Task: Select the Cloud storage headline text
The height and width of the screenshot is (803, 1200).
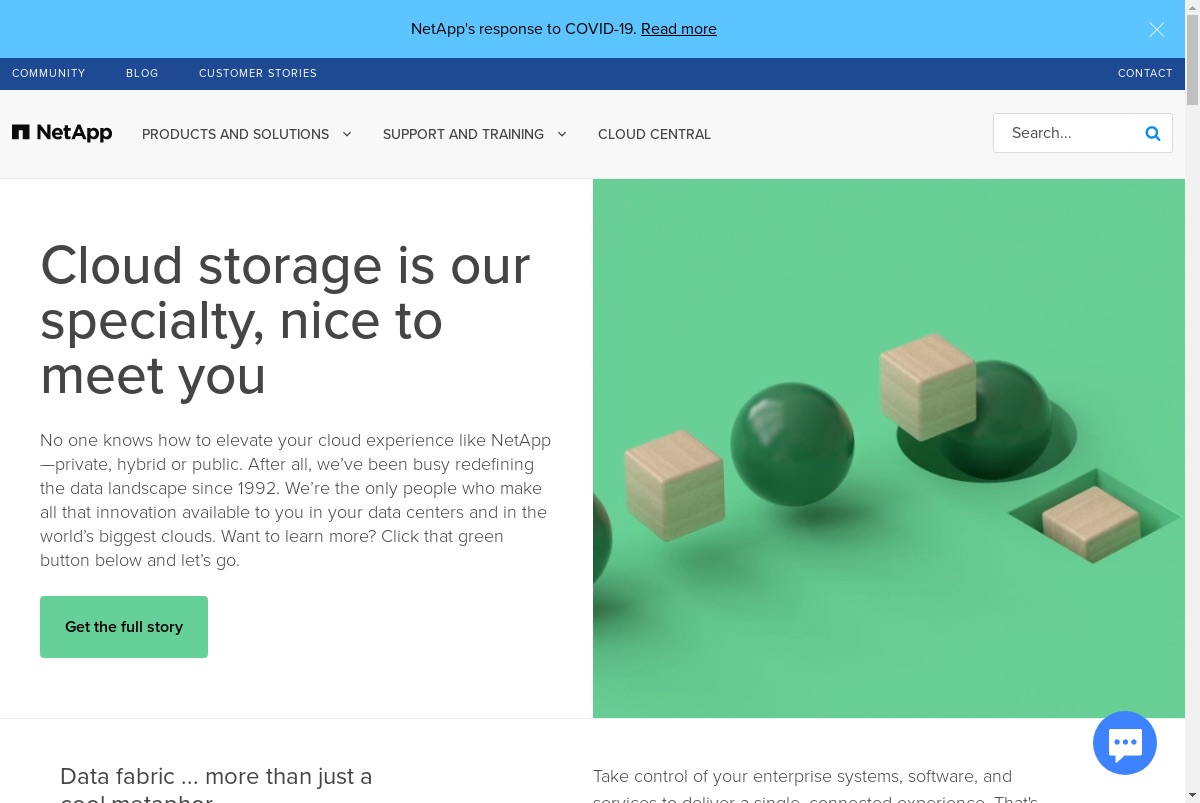Action: click(285, 320)
